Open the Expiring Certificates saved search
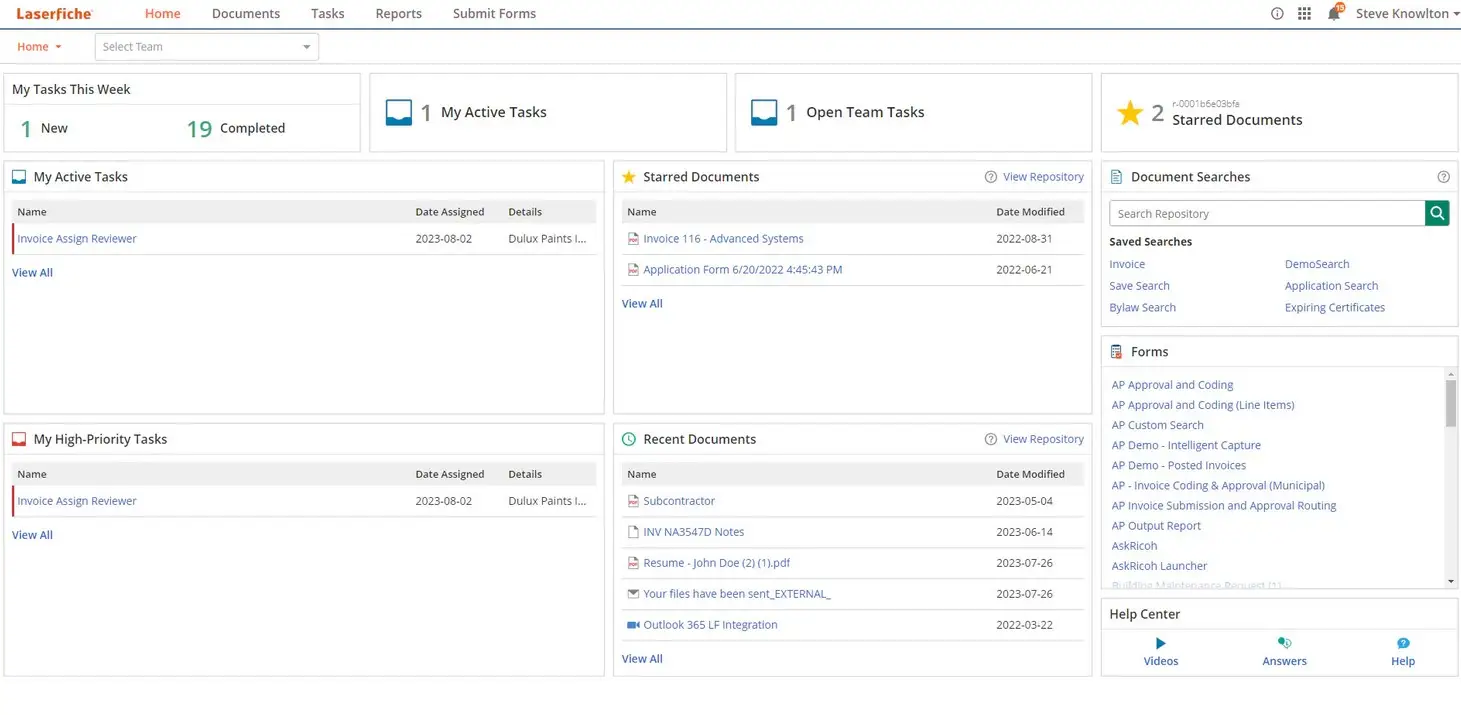 [x=1334, y=308]
